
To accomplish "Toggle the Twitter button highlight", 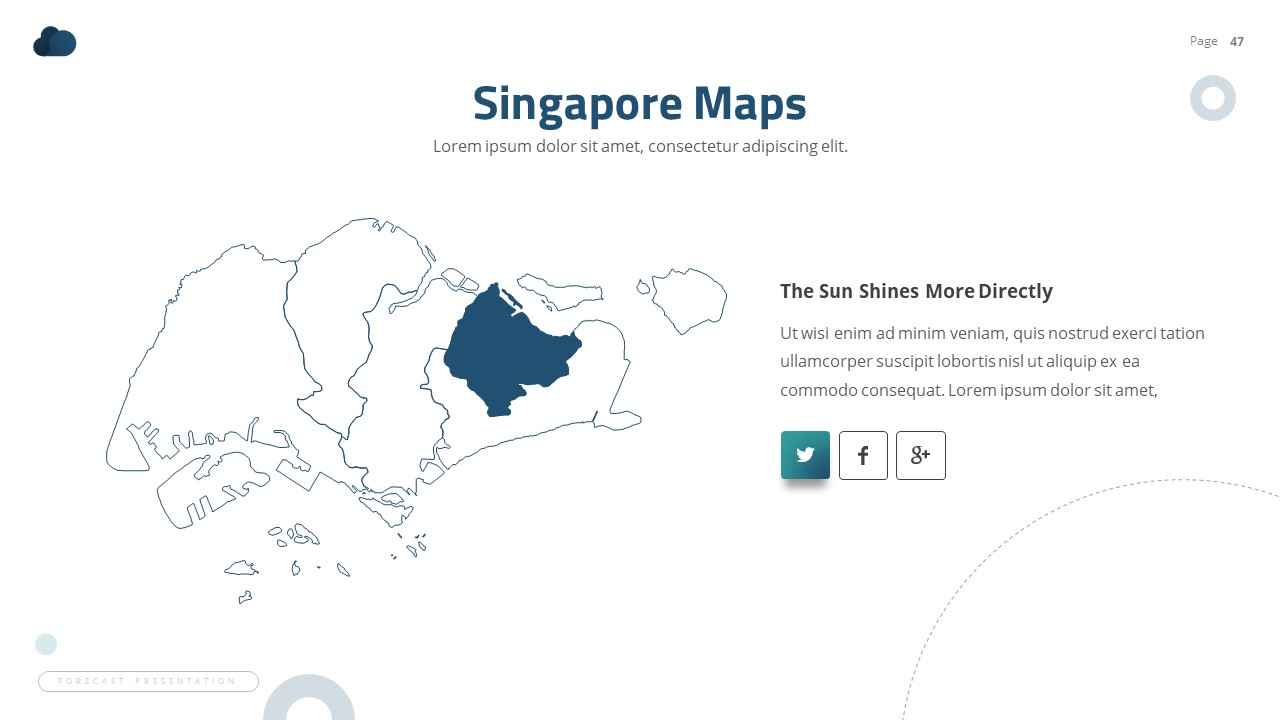I will tap(805, 455).
